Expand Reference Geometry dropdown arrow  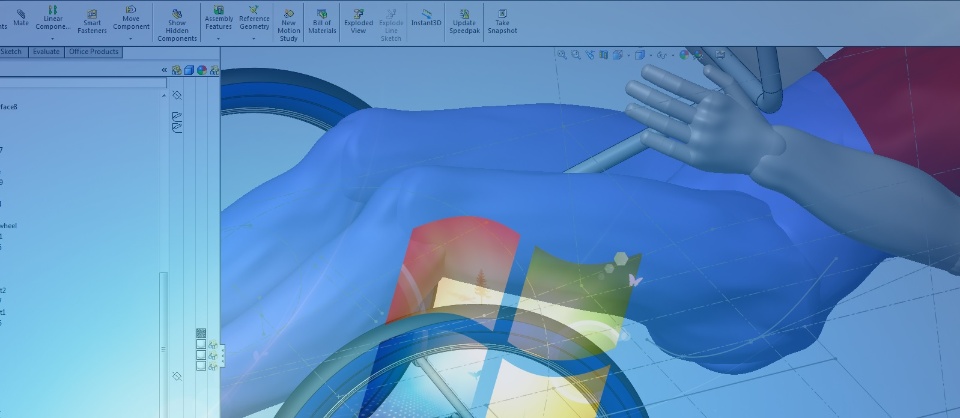tap(254, 39)
